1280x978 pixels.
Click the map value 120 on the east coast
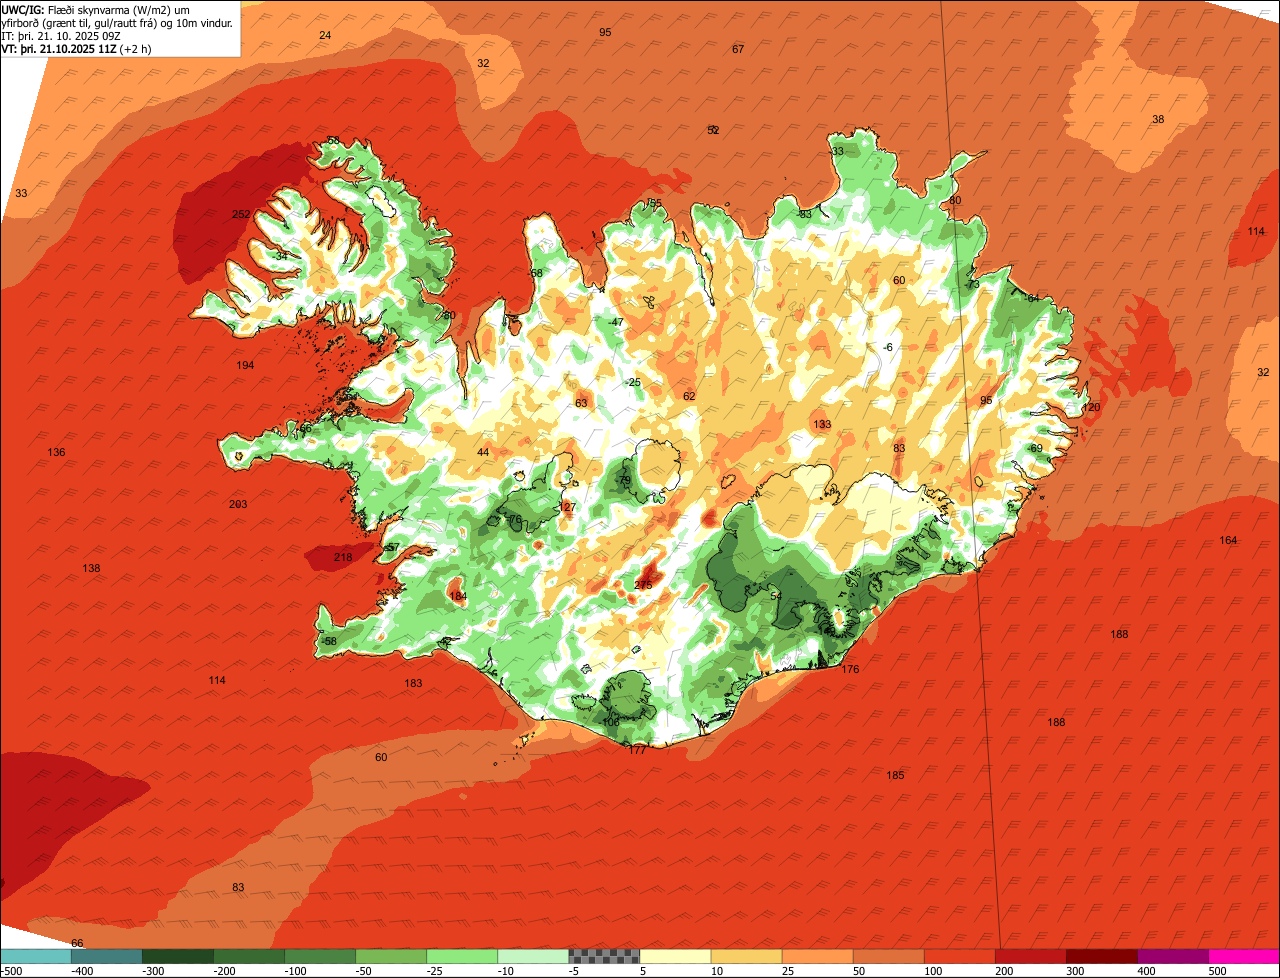tap(1091, 407)
